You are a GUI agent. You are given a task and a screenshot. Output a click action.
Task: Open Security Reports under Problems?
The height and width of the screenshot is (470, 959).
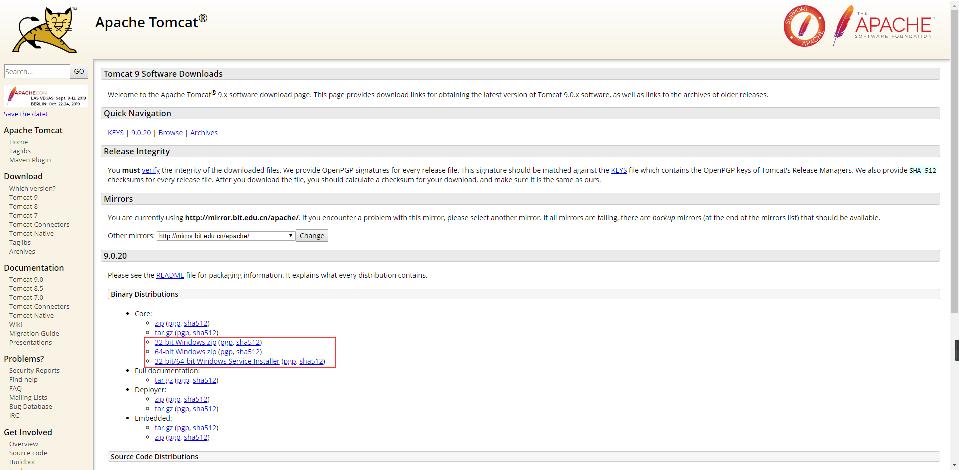coord(34,370)
